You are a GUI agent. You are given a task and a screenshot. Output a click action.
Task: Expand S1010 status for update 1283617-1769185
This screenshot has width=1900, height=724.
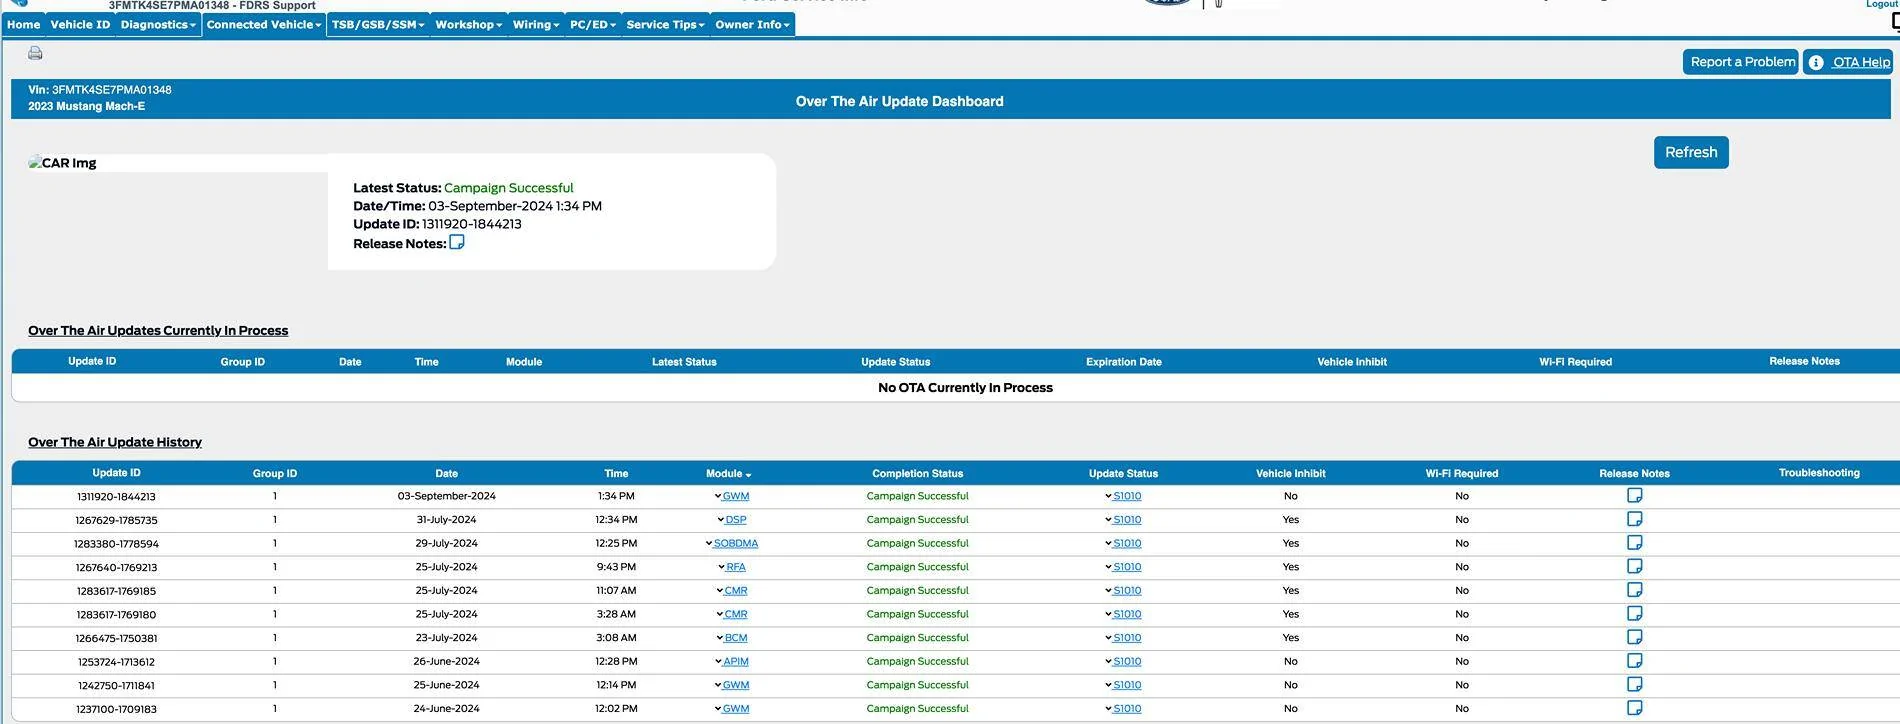click(x=1123, y=591)
